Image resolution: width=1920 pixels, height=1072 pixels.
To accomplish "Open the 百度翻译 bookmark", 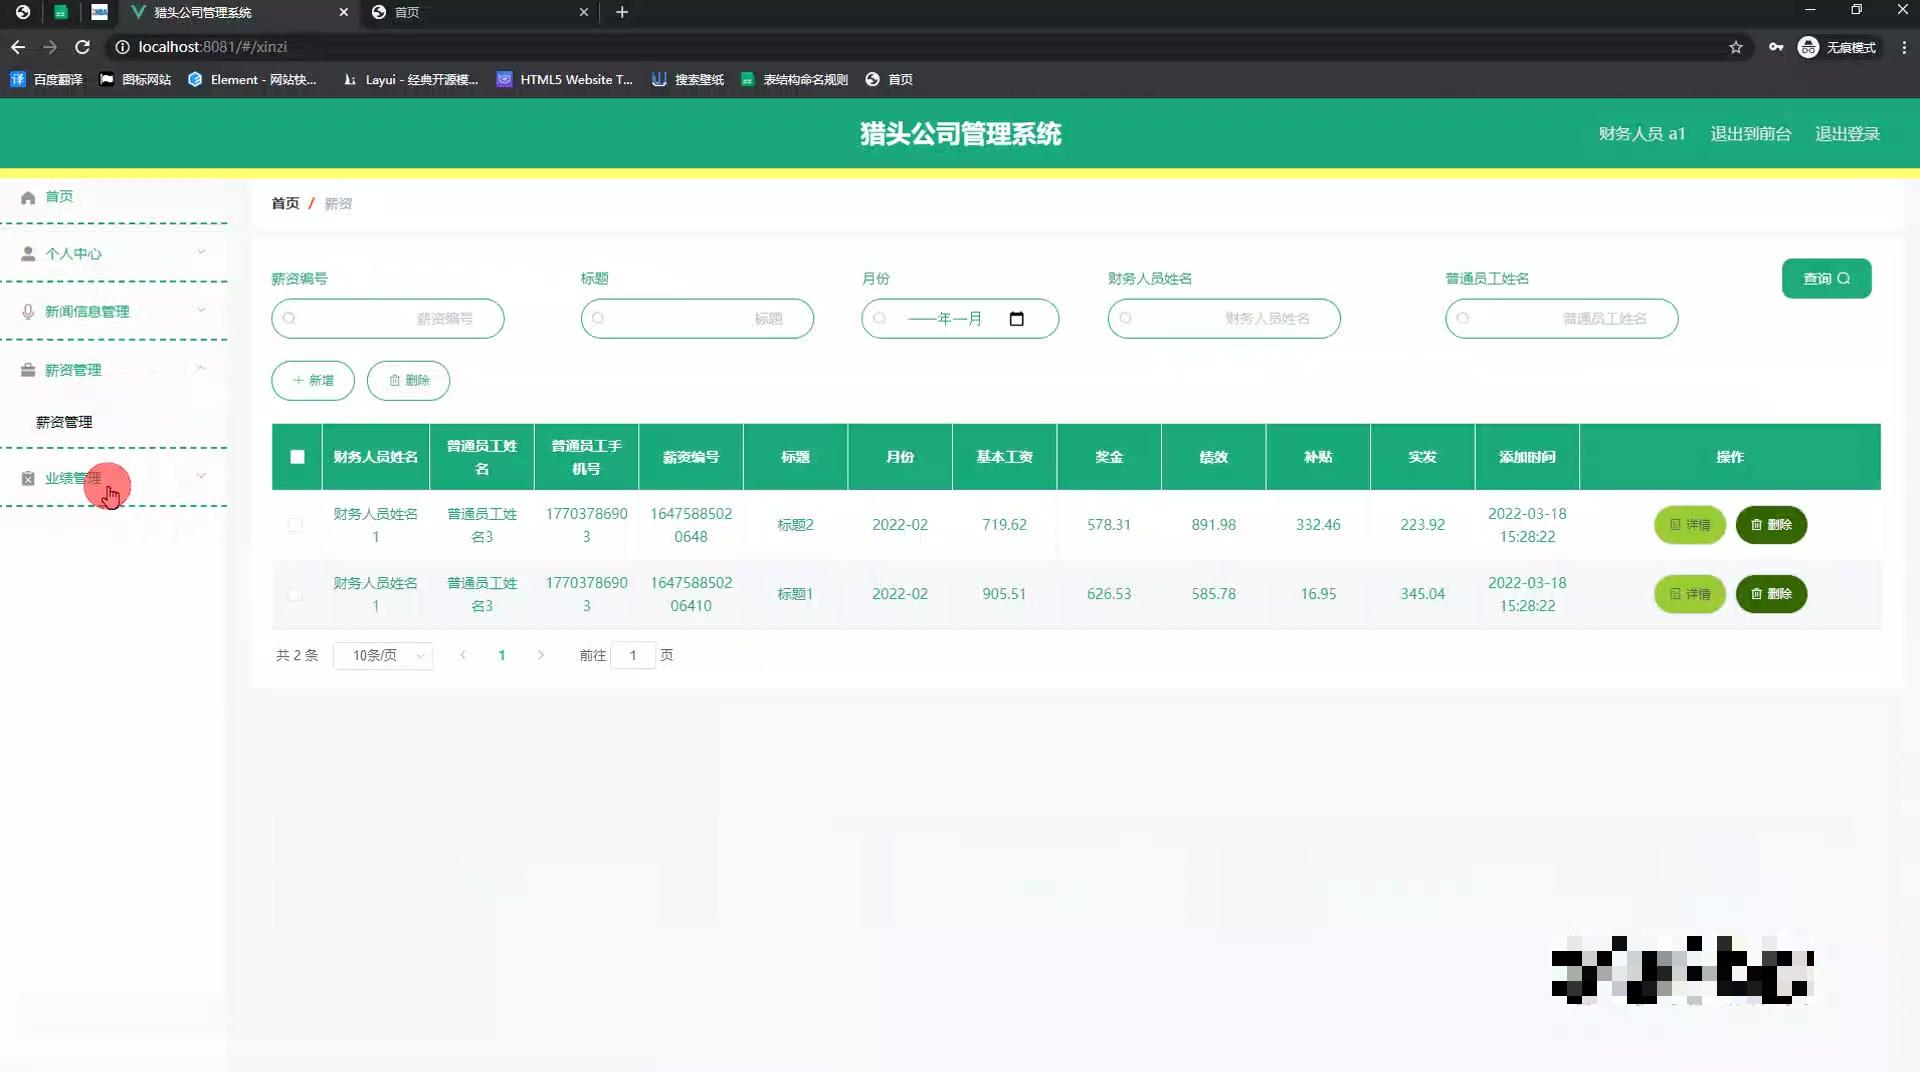I will pos(46,79).
